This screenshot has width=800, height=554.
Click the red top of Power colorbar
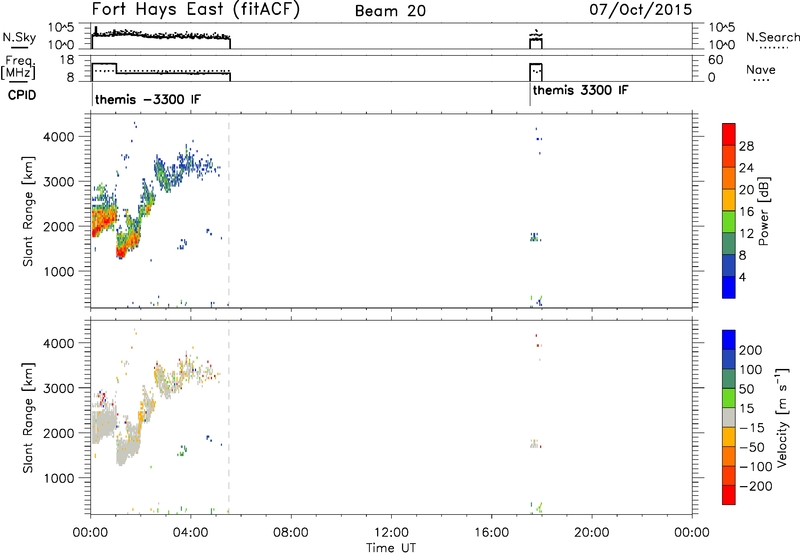[729, 134]
